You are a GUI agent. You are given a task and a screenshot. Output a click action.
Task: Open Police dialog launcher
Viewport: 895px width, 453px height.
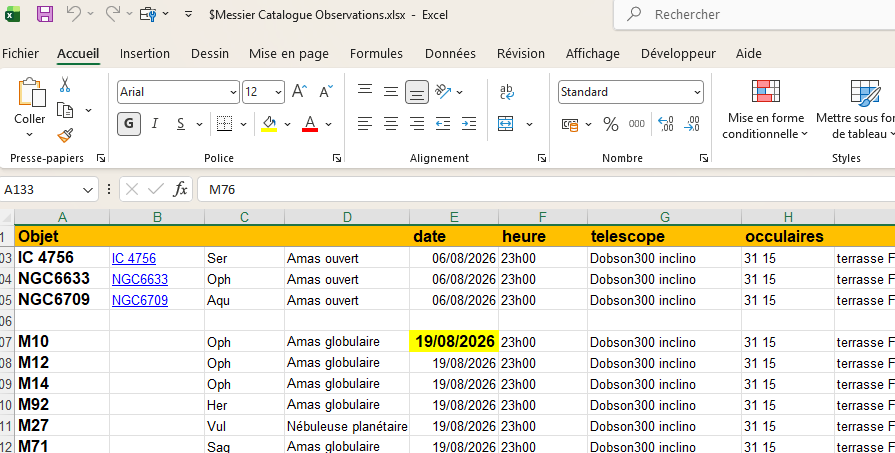[x=337, y=159]
